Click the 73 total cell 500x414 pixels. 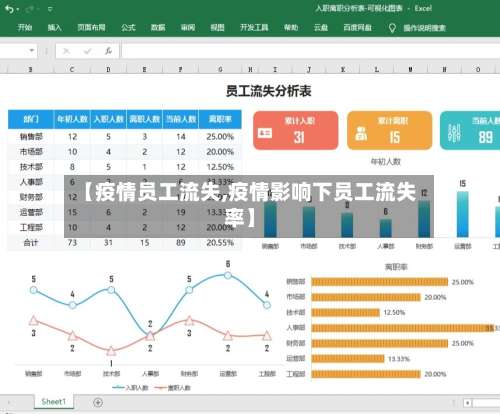[x=72, y=243]
